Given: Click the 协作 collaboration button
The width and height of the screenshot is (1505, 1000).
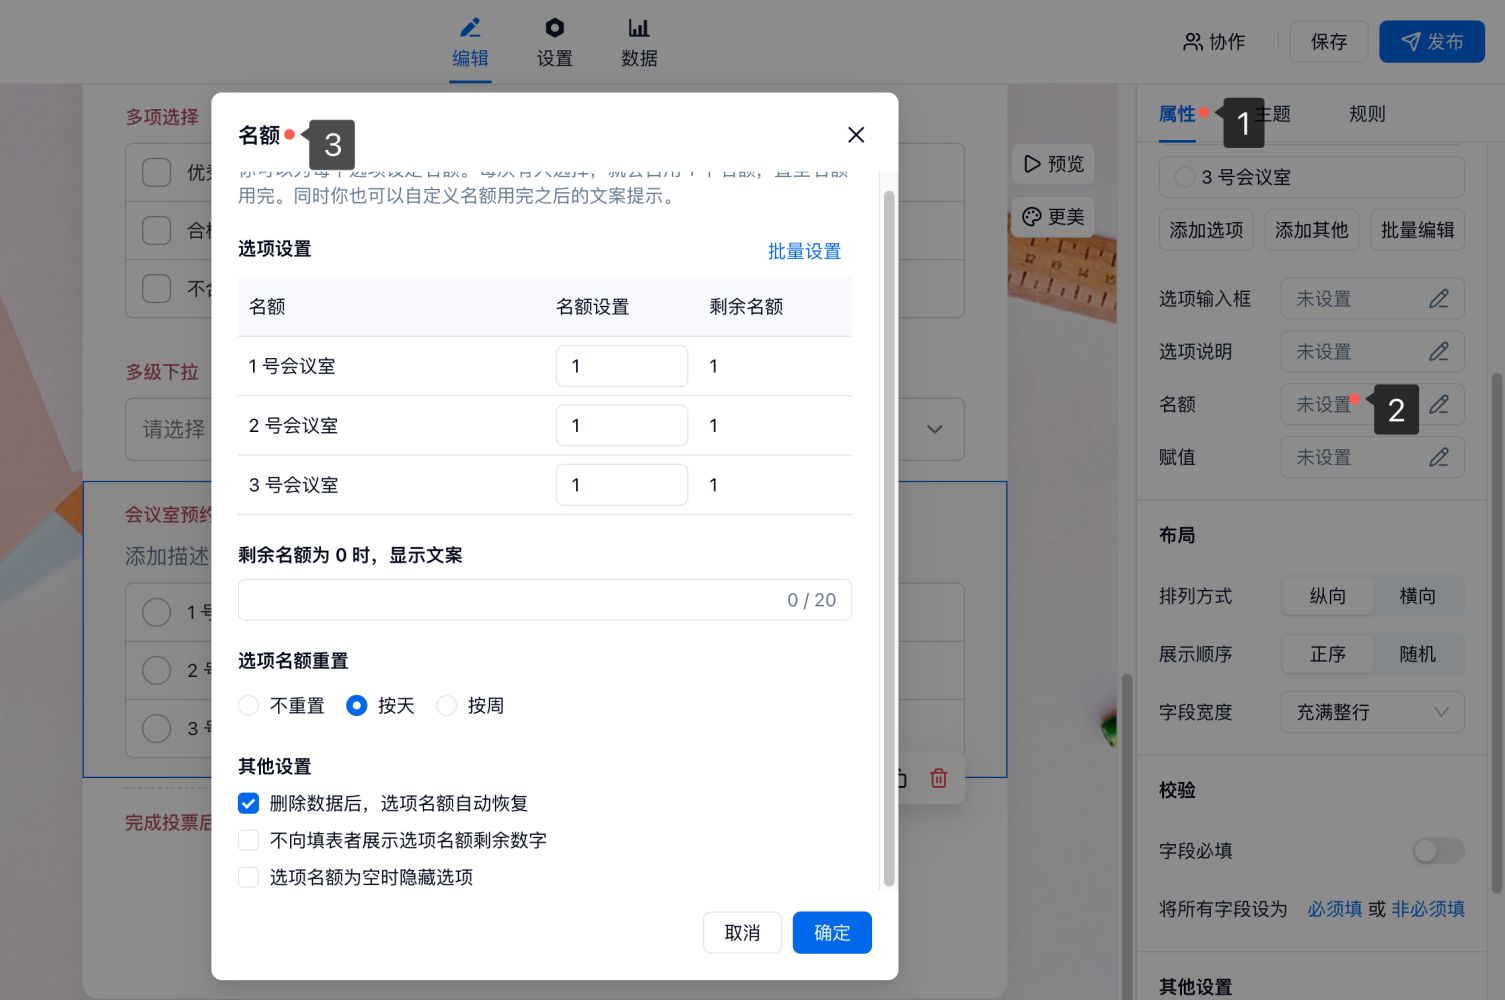Looking at the screenshot, I should coord(1214,42).
